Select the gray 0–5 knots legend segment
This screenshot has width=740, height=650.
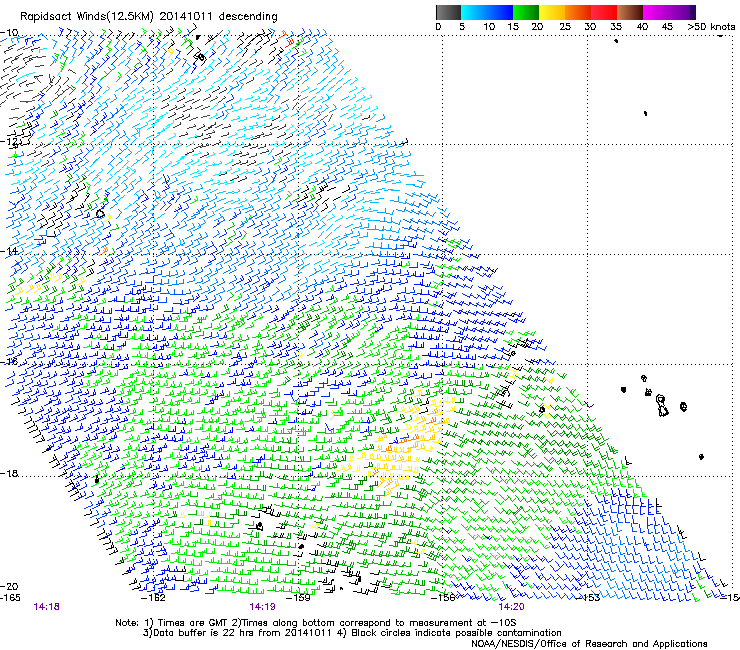click(x=448, y=12)
